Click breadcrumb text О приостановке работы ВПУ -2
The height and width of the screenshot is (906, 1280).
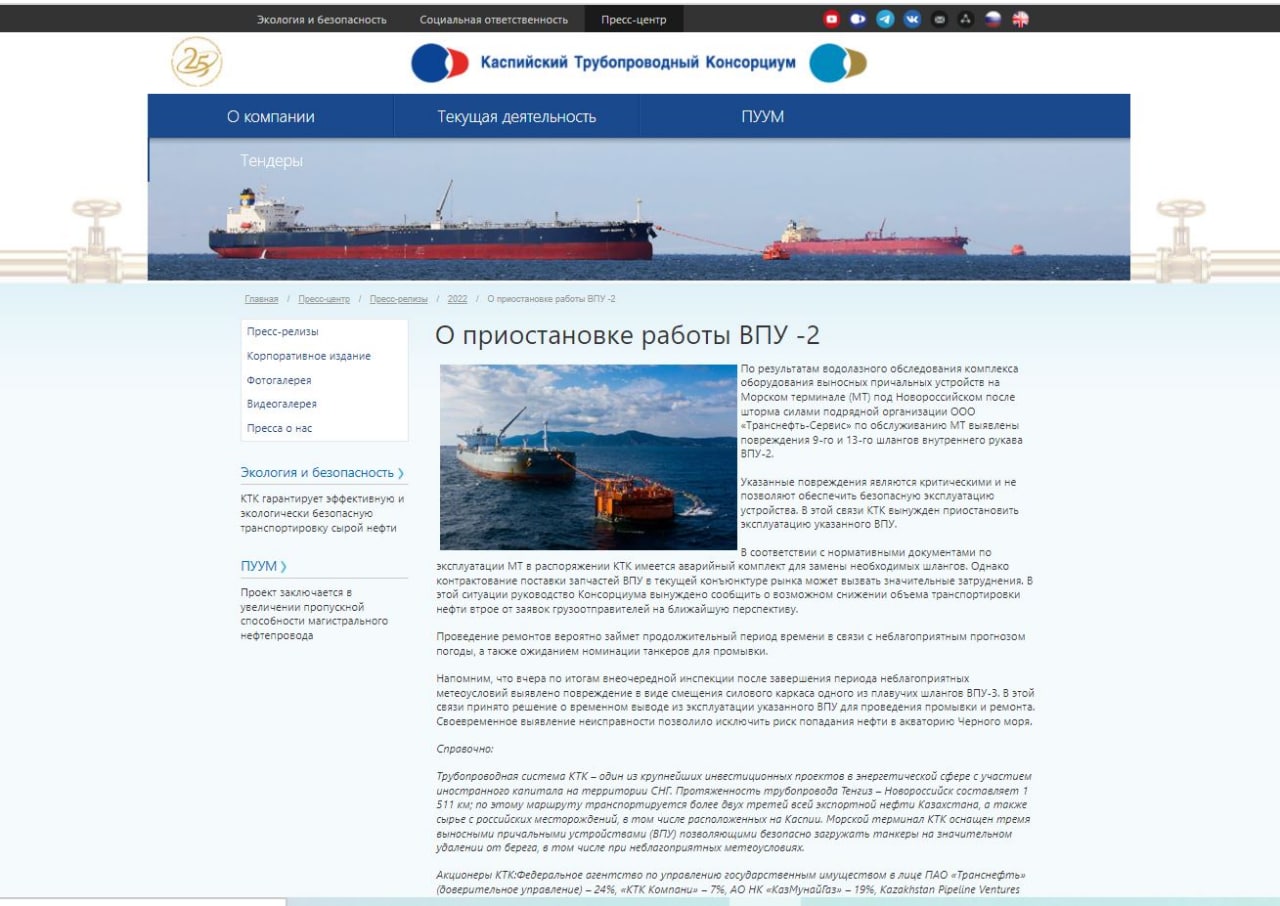[551, 299]
